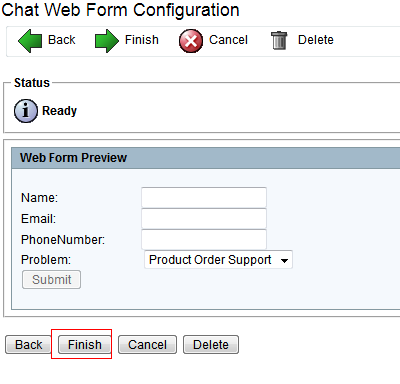This screenshot has width=400, height=384.
Task: Focus the Name text field
Action: point(204,198)
